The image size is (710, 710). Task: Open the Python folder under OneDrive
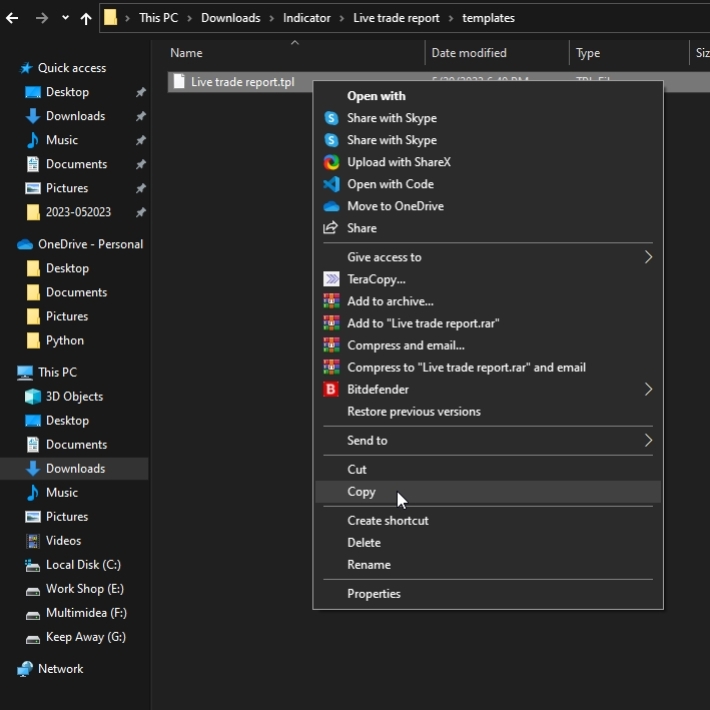tap(64, 341)
